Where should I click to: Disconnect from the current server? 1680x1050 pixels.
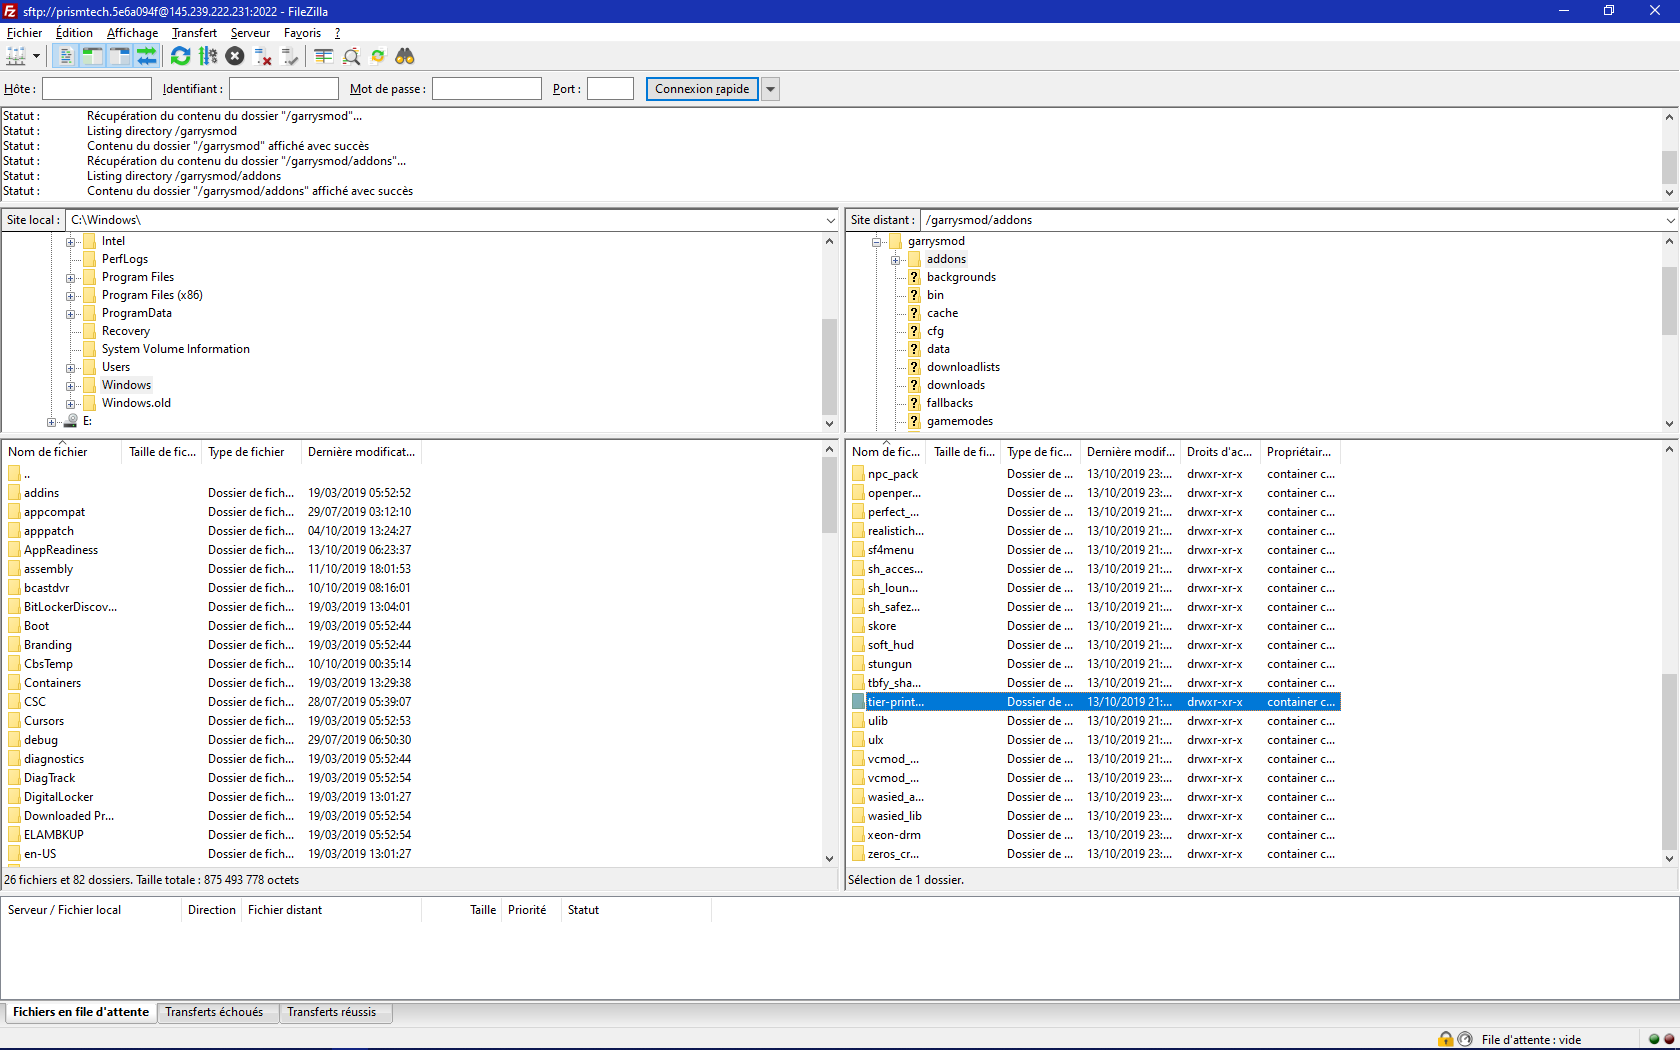[x=263, y=56]
